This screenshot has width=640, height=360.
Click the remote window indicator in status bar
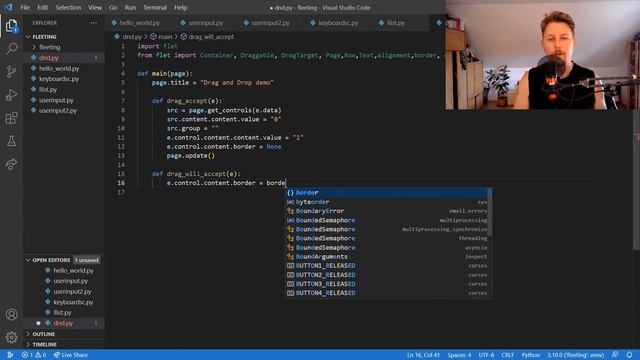10,355
